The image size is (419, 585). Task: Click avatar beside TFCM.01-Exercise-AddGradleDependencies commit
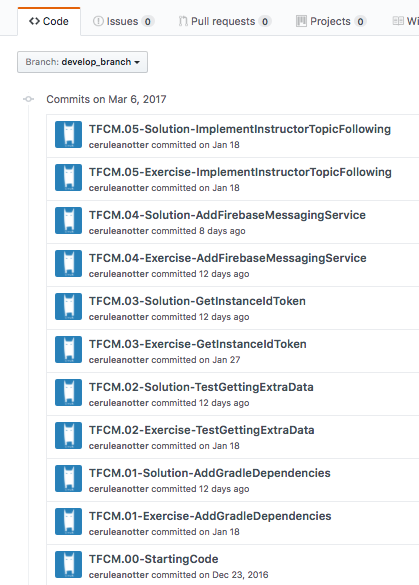(x=69, y=522)
